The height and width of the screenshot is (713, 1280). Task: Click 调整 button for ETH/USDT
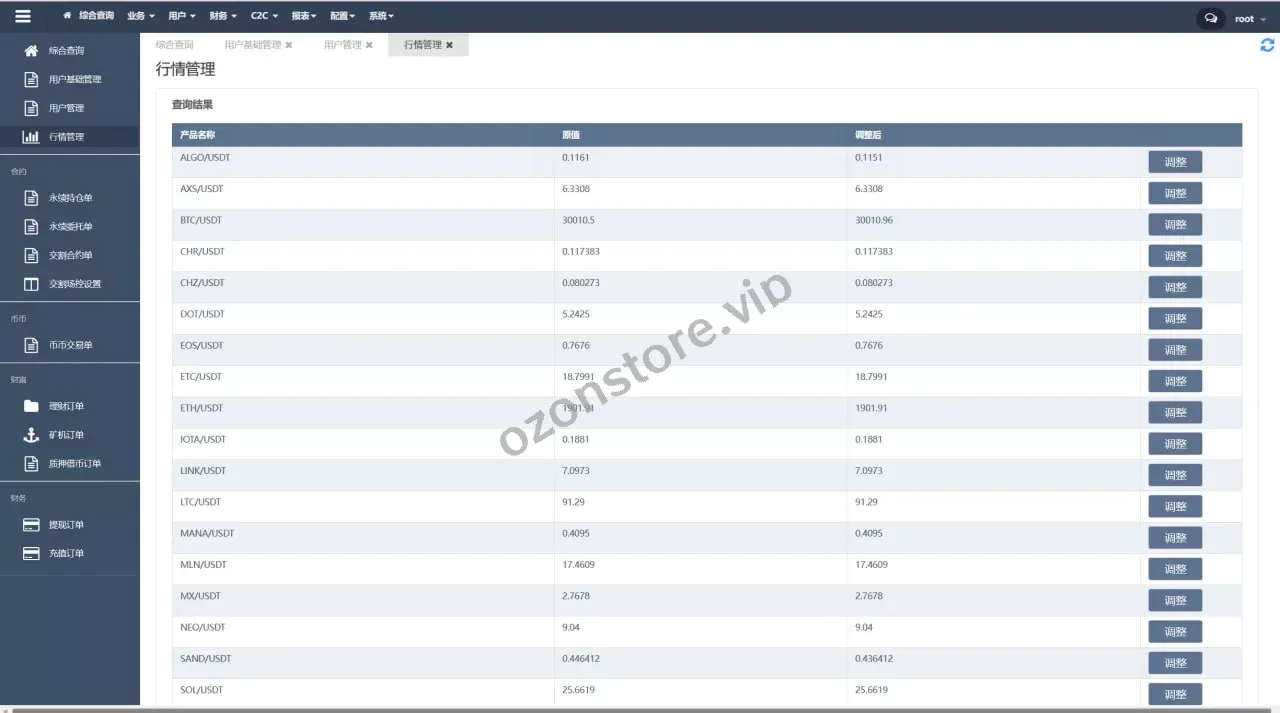1174,413
